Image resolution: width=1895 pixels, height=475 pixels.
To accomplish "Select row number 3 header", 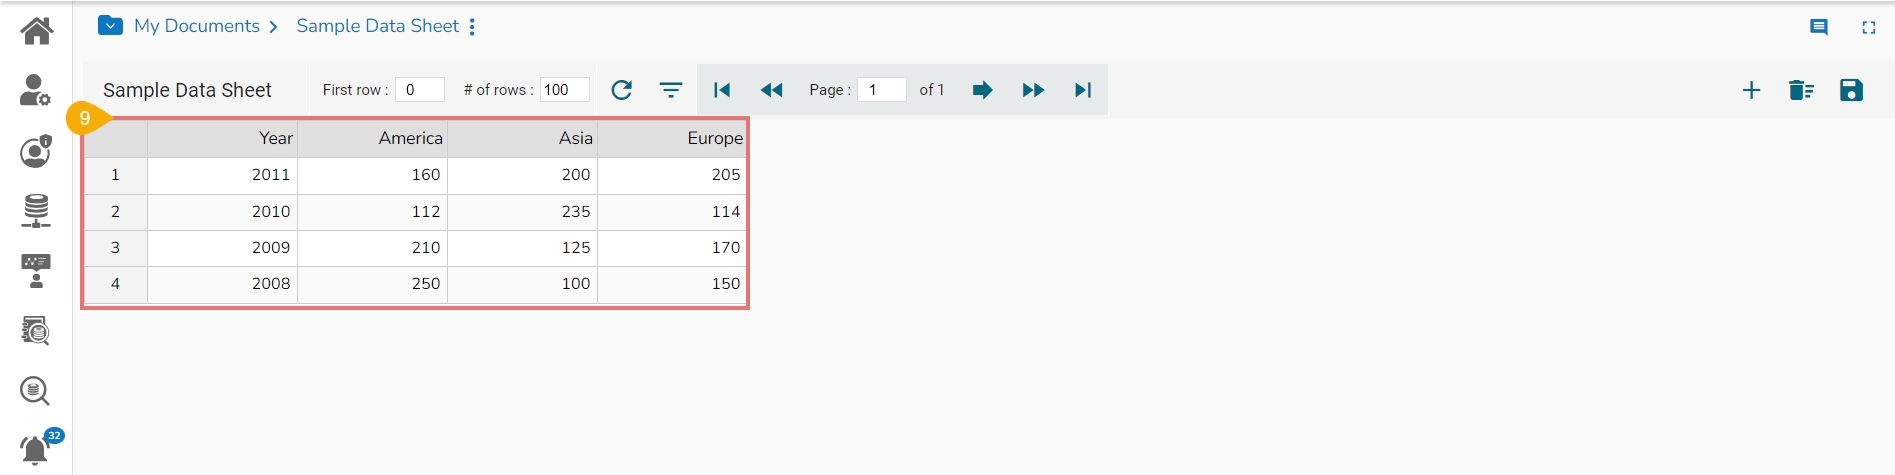I will point(115,248).
